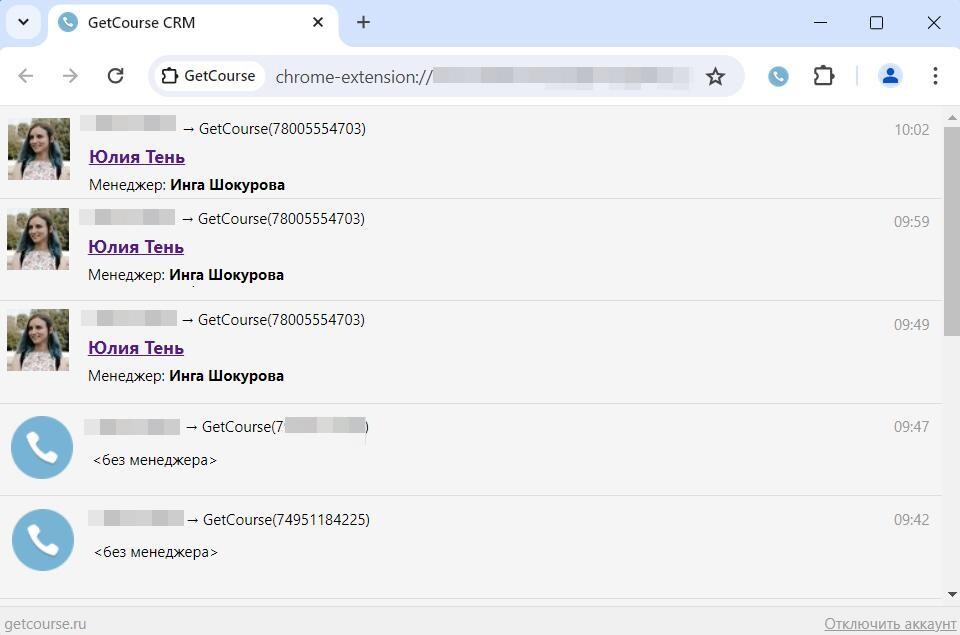The image size is (960, 635).
Task: Click the scroll down arrow of the call list
Action: click(951, 594)
